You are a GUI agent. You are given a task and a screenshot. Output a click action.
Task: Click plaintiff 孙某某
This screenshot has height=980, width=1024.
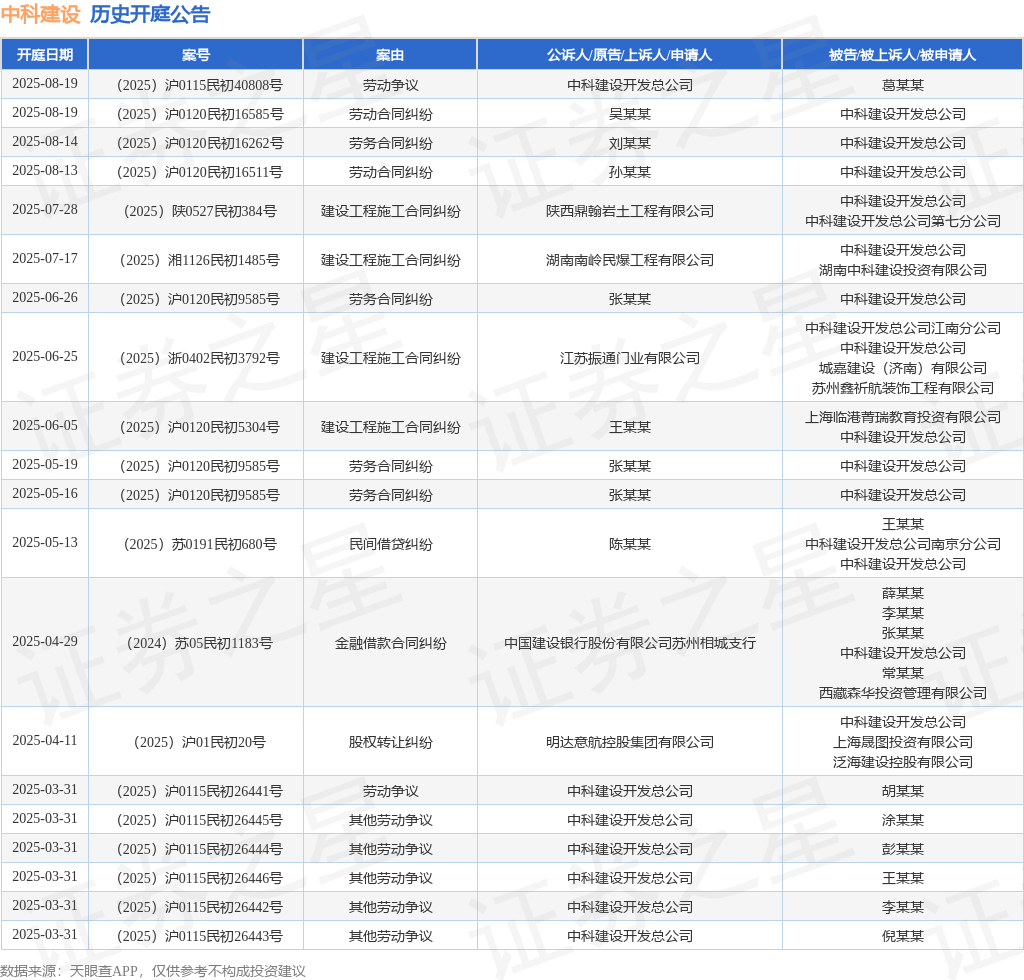point(630,172)
